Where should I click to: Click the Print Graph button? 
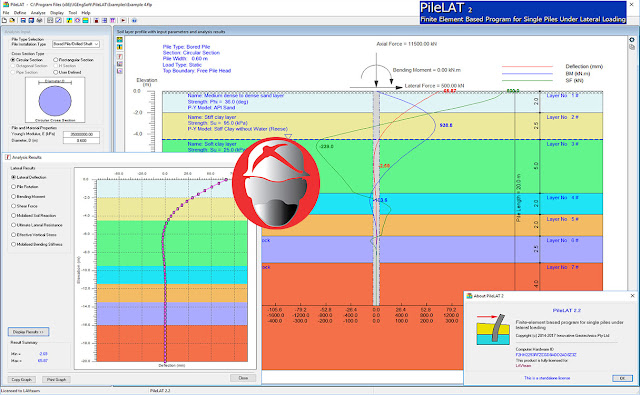[56, 379]
